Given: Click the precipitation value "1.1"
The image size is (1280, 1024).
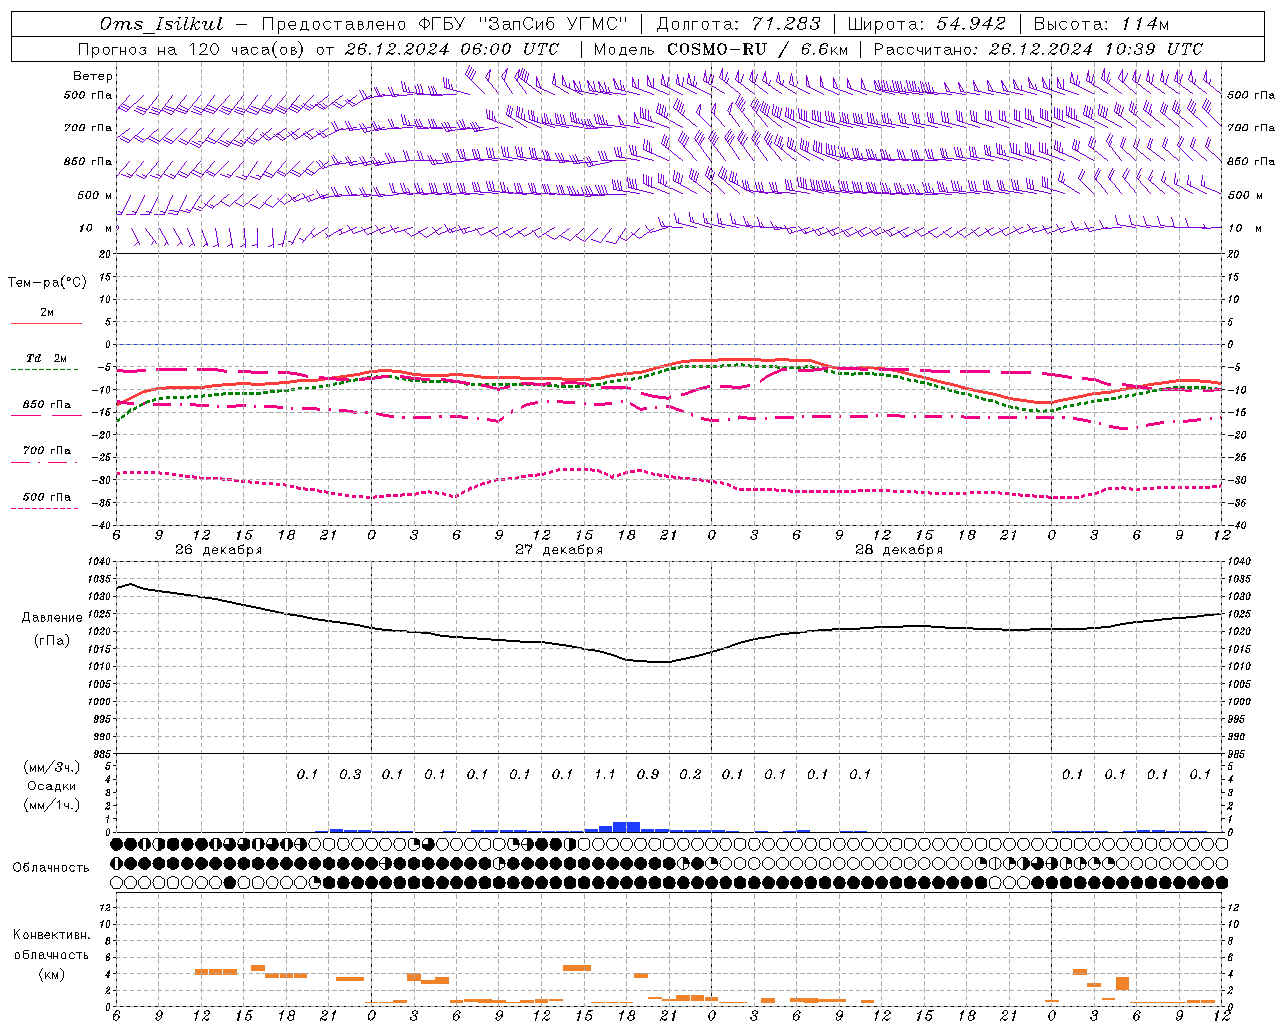Looking at the screenshot, I should [605, 774].
